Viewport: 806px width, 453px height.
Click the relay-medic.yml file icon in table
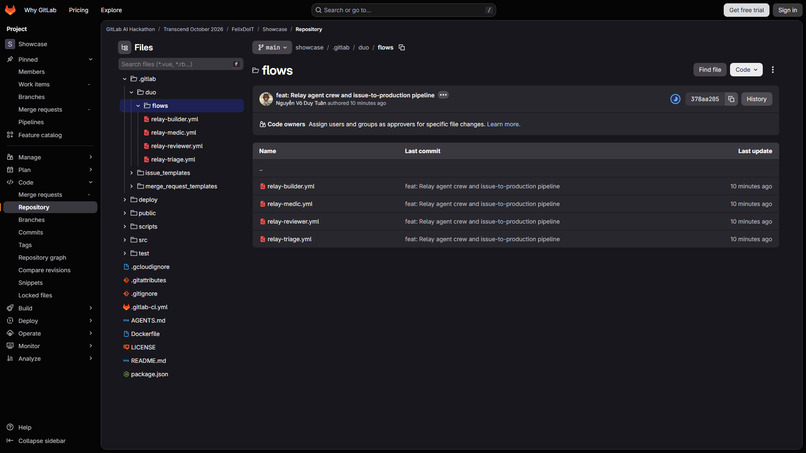[x=263, y=204]
